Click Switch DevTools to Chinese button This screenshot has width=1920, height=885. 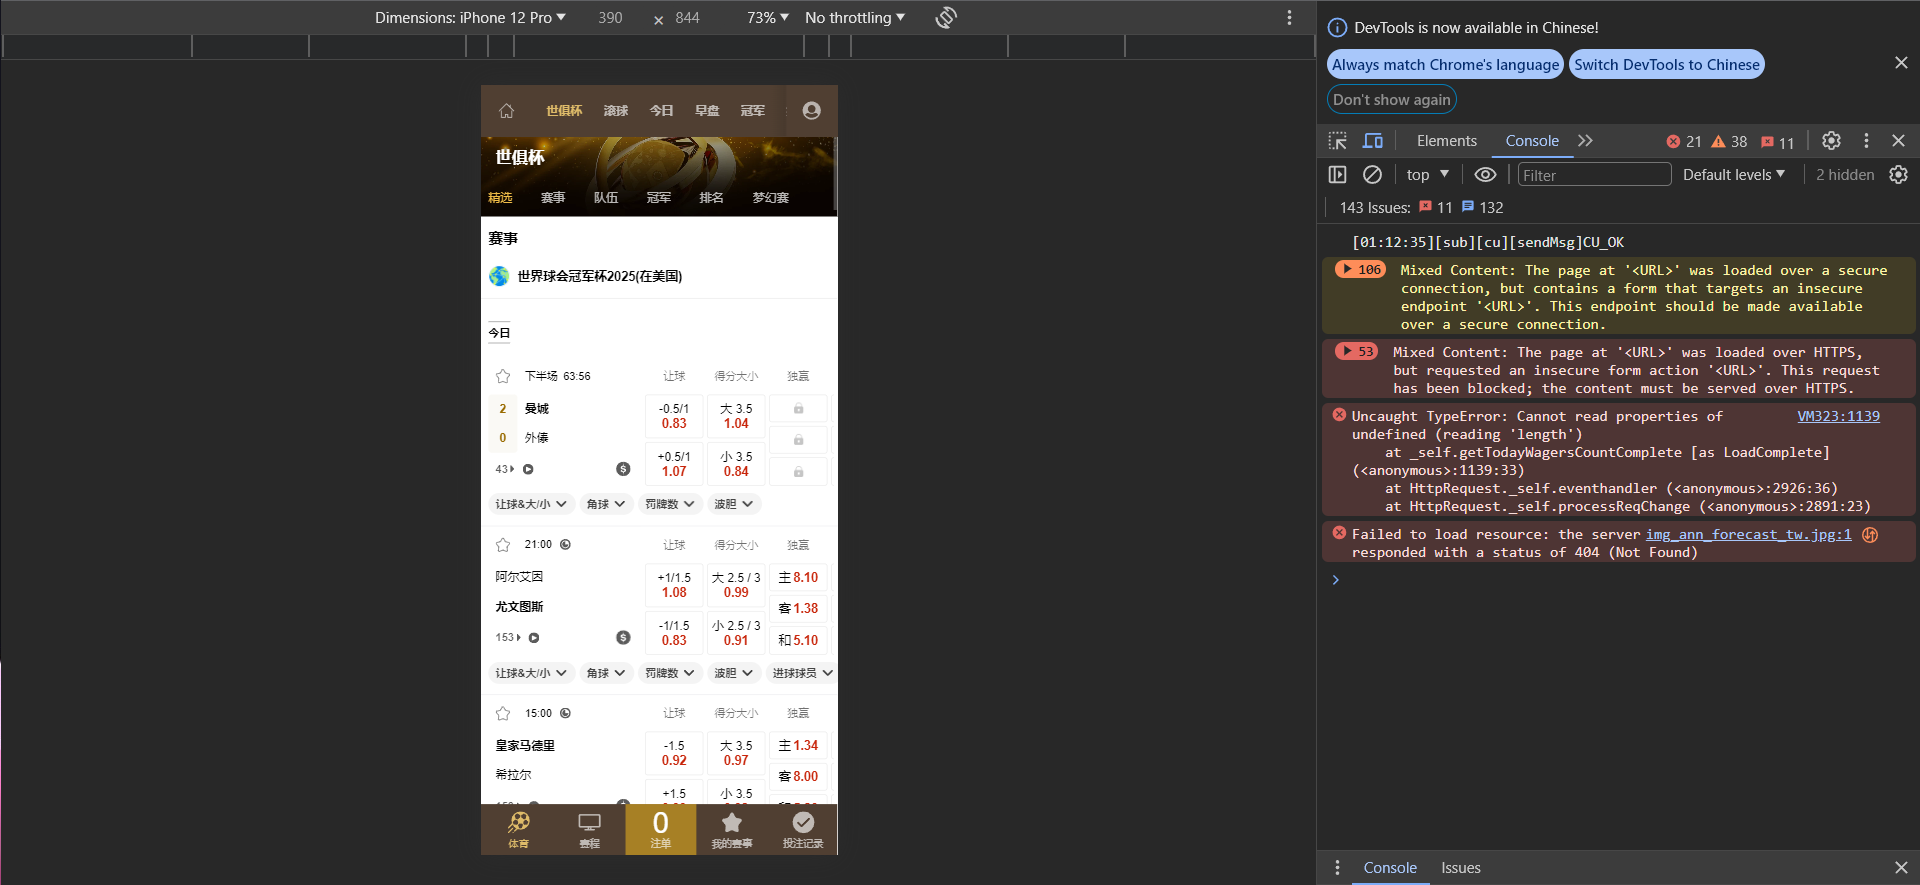pos(1666,65)
